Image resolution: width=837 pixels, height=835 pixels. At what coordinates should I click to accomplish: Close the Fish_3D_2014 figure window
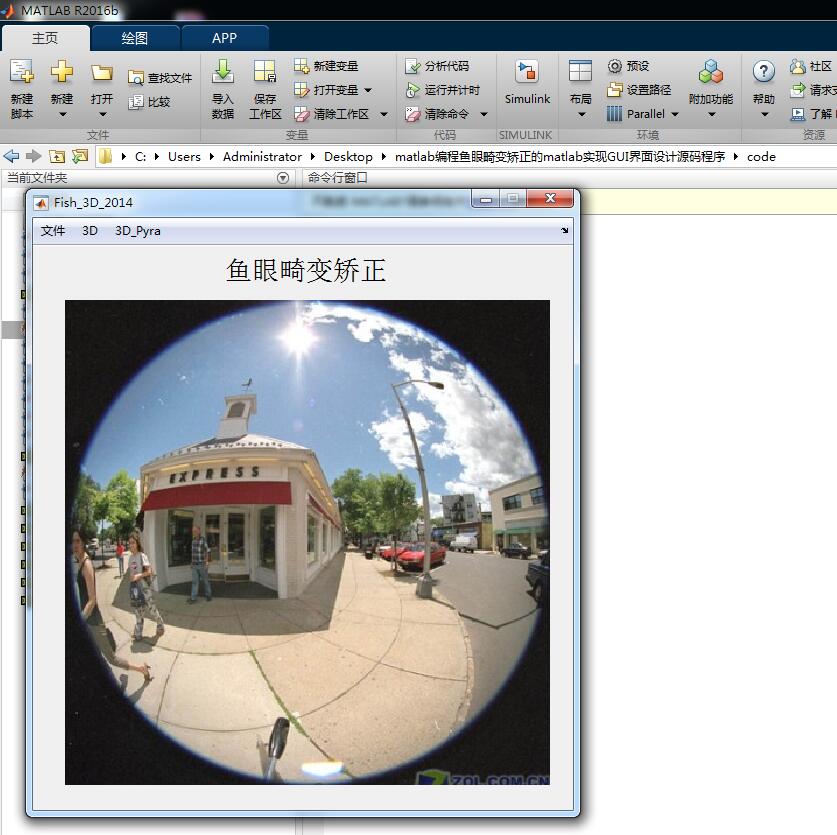click(x=550, y=199)
